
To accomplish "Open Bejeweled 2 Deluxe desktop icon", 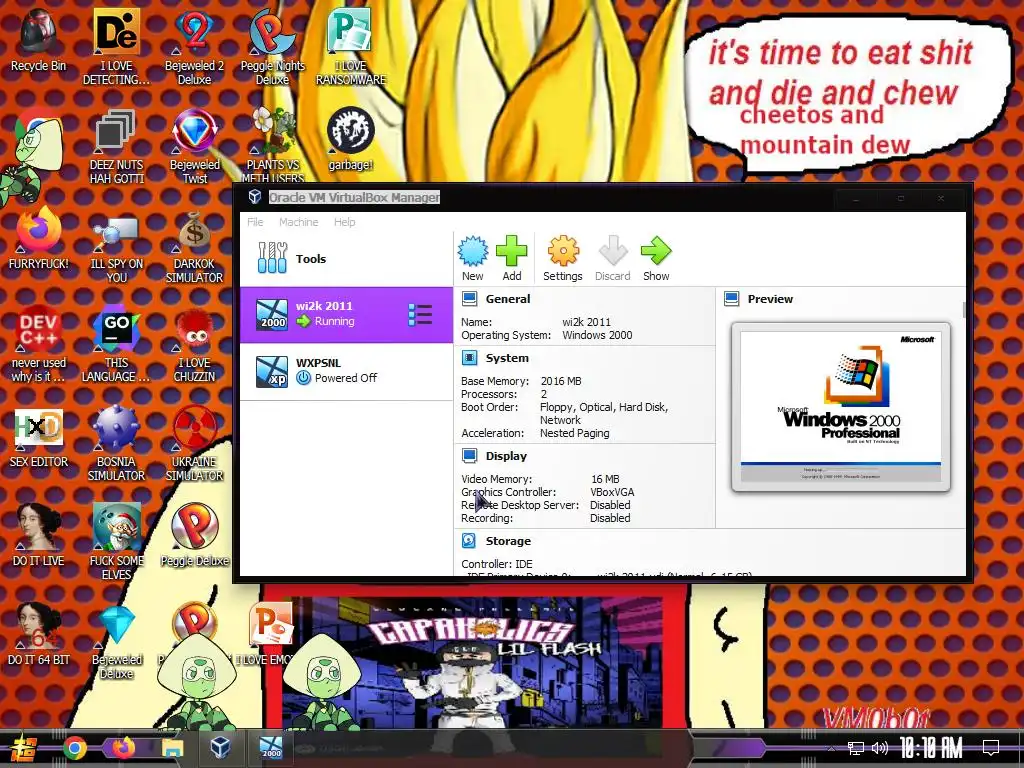I will pos(194,47).
